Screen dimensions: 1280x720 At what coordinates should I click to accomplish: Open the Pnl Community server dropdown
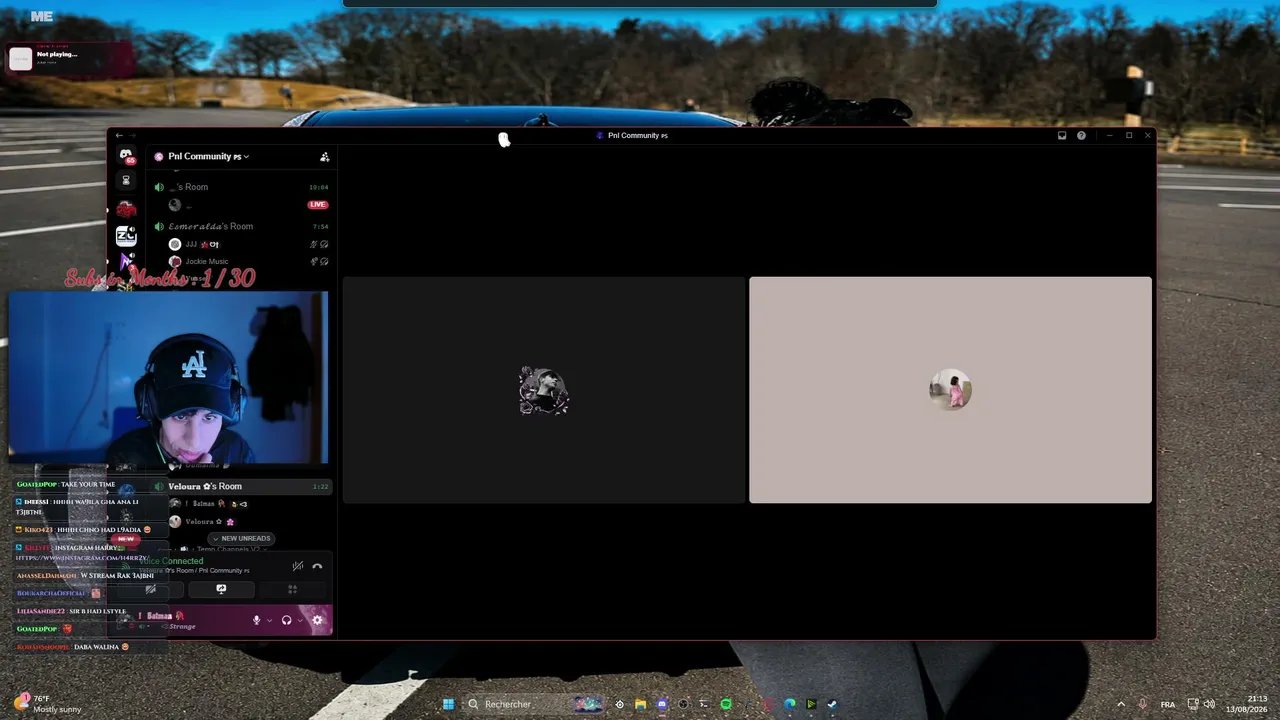[209, 156]
